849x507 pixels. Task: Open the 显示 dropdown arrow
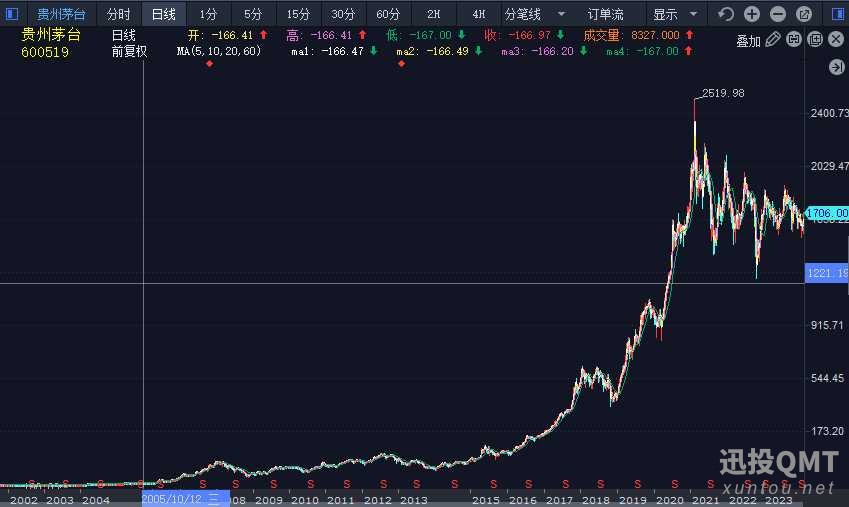pyautogui.click(x=694, y=14)
